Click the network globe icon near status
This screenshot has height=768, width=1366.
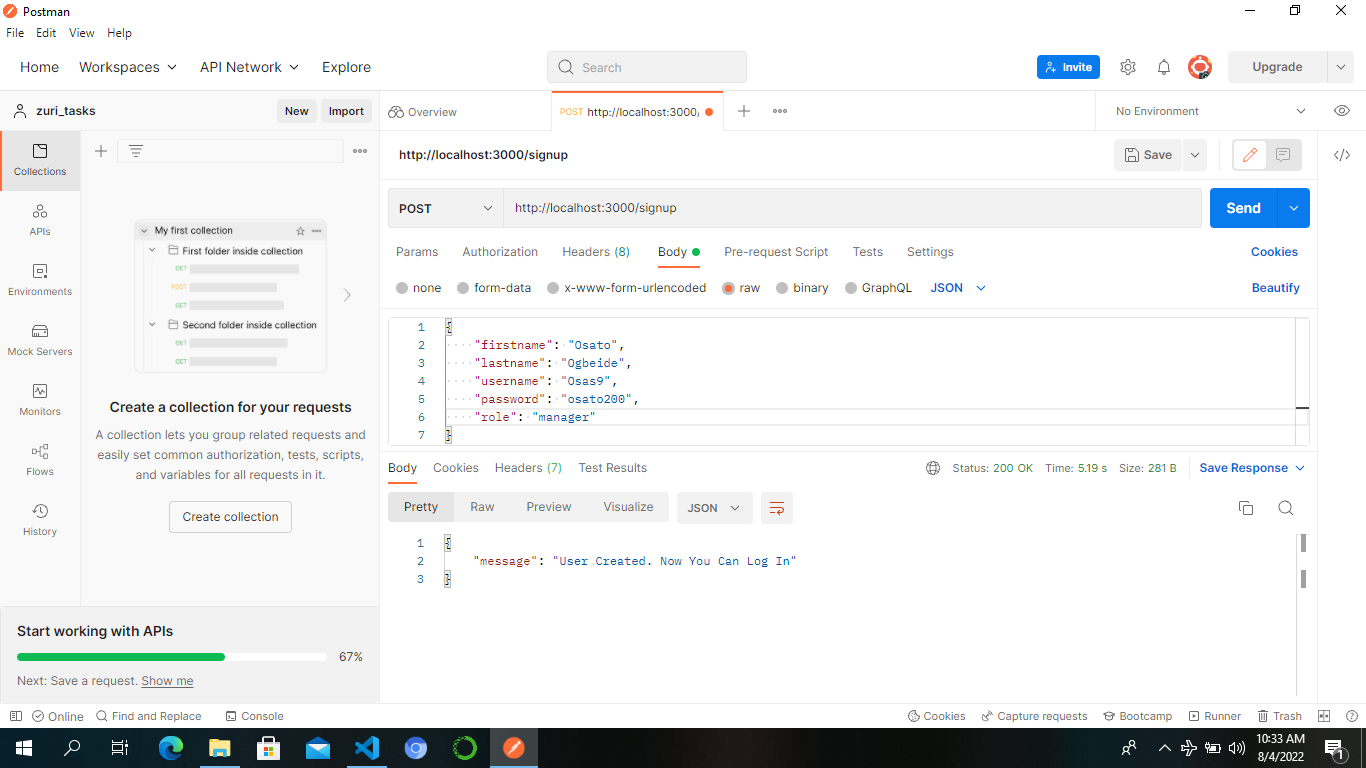coord(933,468)
